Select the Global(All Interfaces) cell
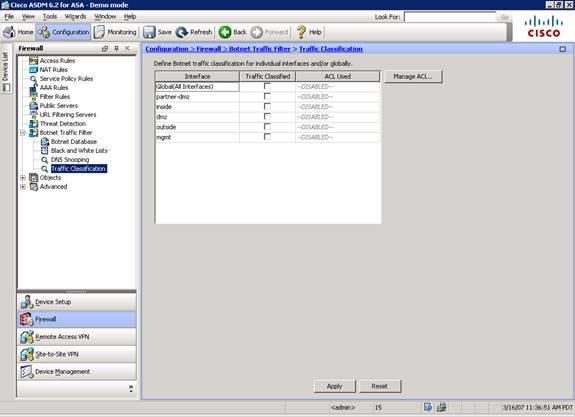Image resolution: width=575 pixels, height=417 pixels. tap(197, 87)
